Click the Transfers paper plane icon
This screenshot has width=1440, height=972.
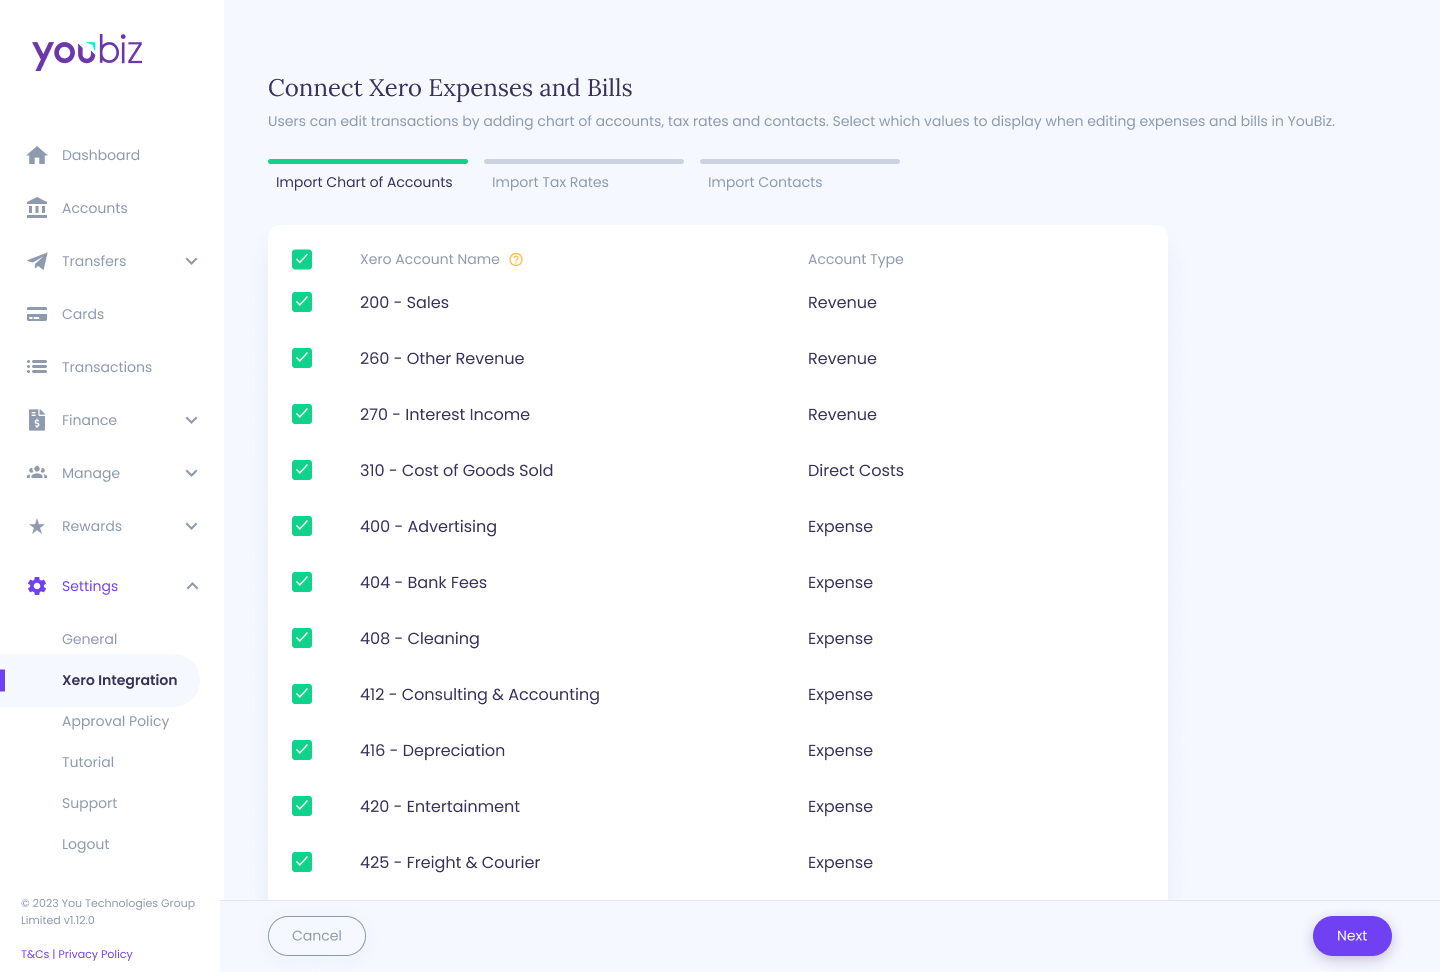[x=37, y=261]
